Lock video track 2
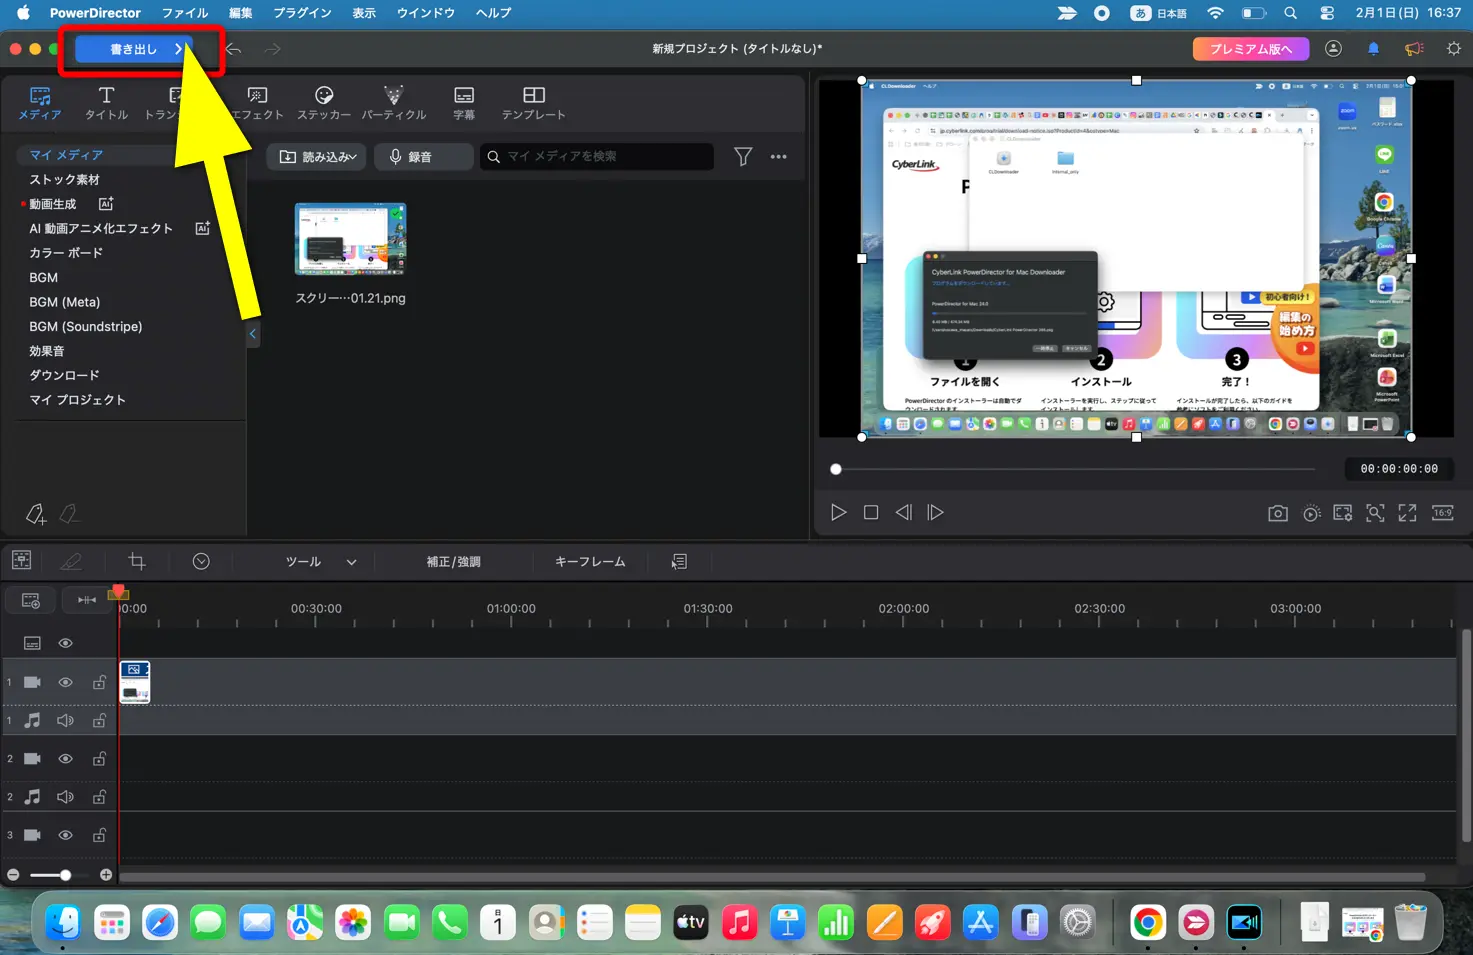This screenshot has height=955, width=1473. [x=99, y=758]
